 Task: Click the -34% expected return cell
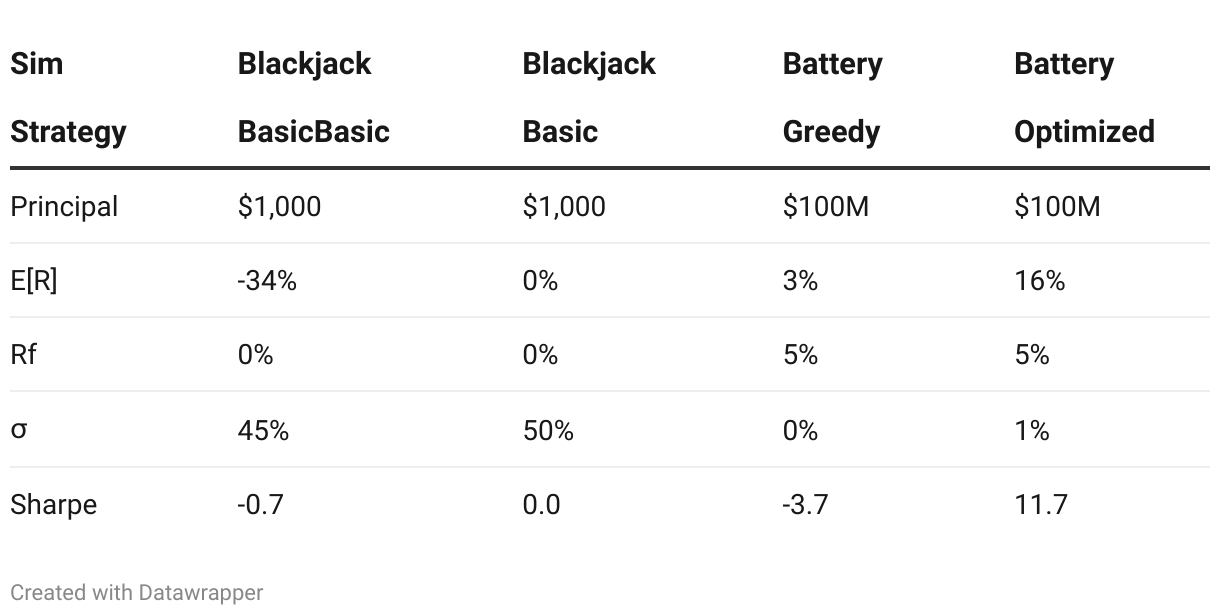tap(267, 281)
